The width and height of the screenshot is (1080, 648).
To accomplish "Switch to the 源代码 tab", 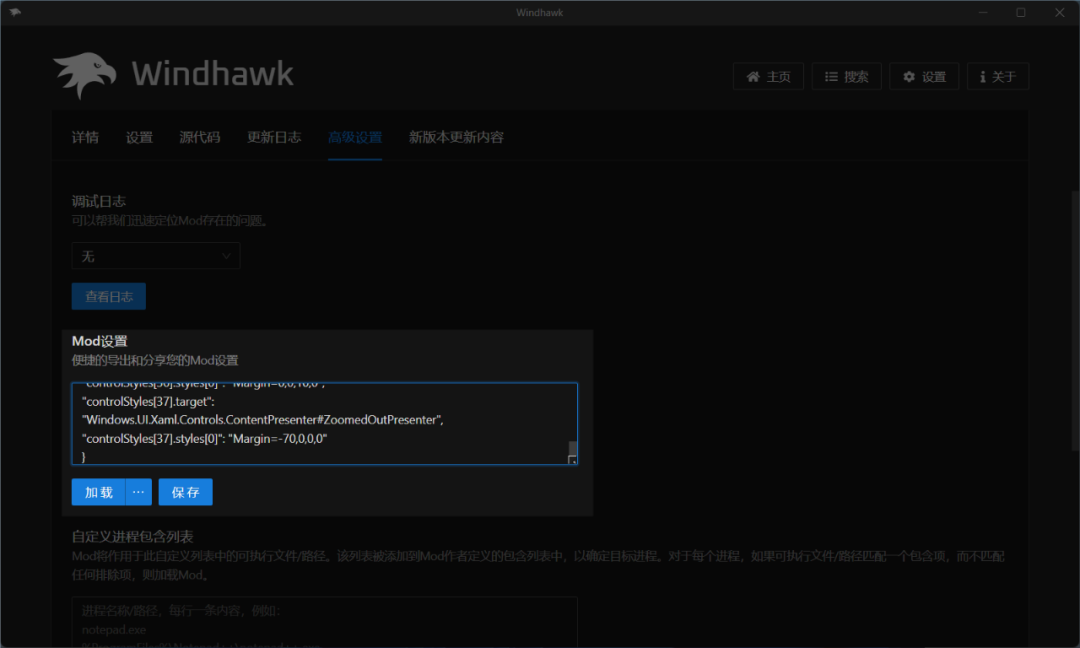I will point(200,137).
